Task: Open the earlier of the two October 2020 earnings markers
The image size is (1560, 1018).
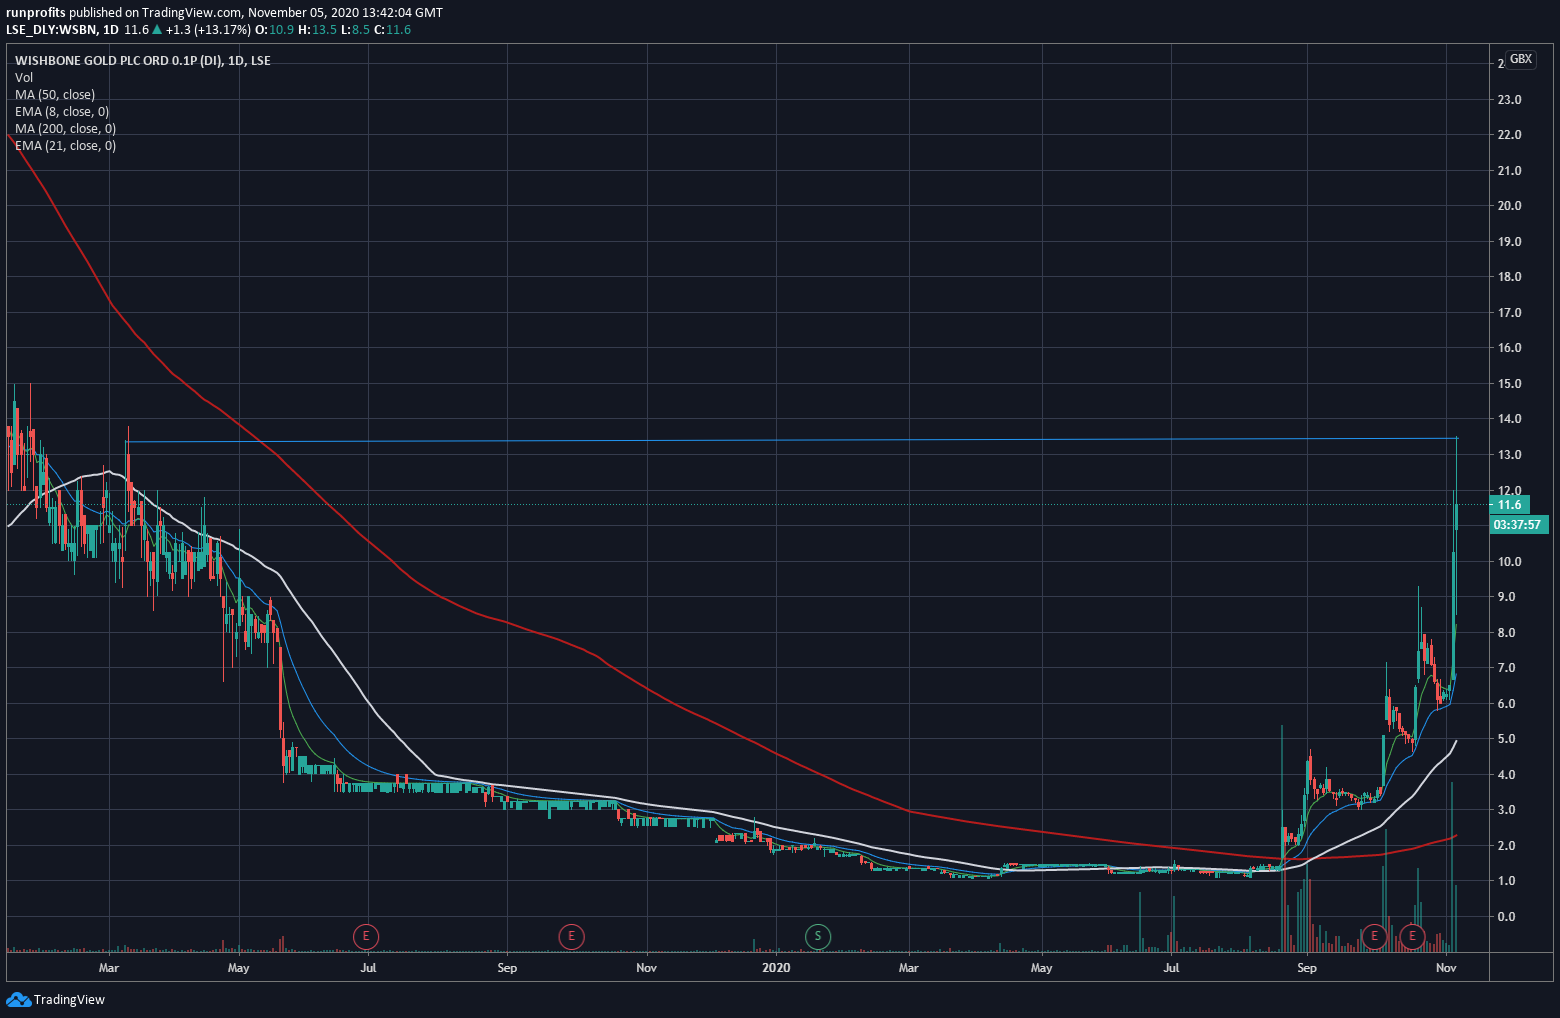Action: [1374, 937]
